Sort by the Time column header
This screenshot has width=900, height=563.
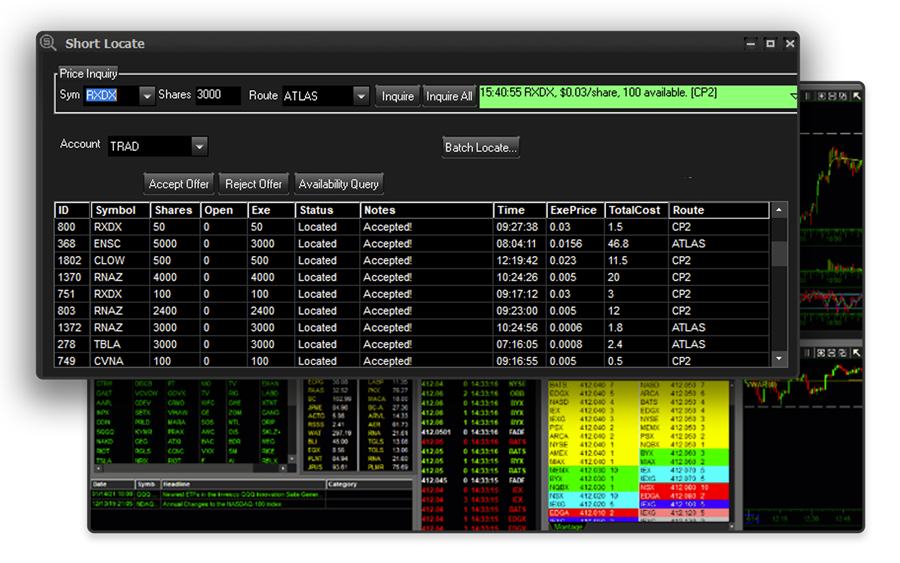pyautogui.click(x=519, y=210)
